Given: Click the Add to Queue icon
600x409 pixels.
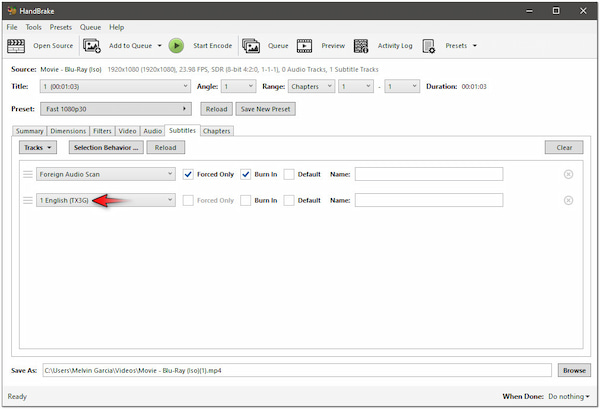Looking at the screenshot, I should (92, 45).
